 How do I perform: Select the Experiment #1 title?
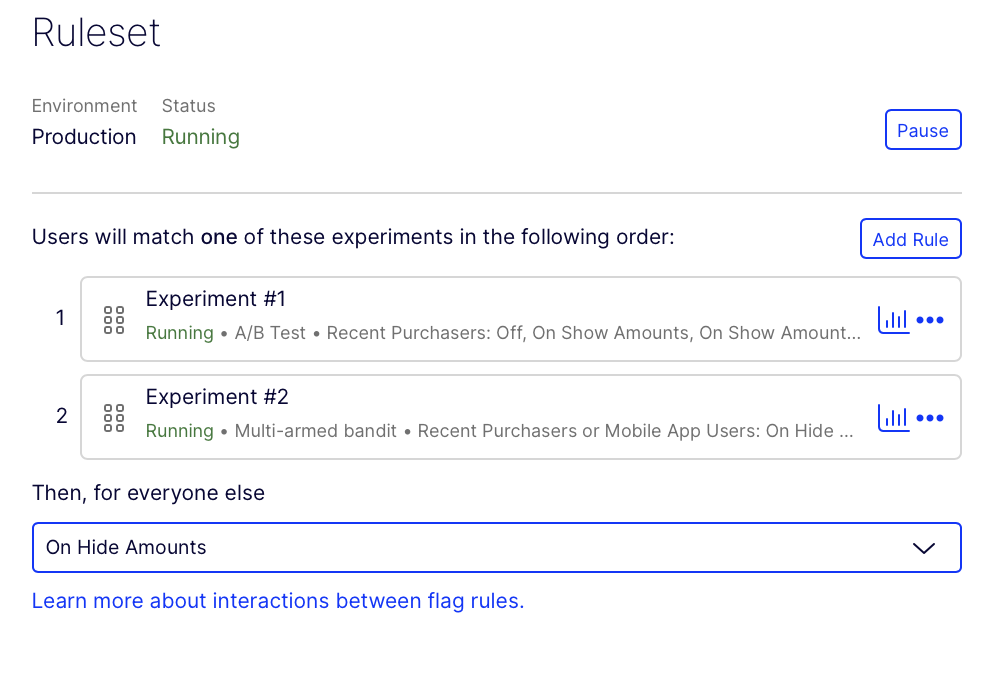[216, 299]
